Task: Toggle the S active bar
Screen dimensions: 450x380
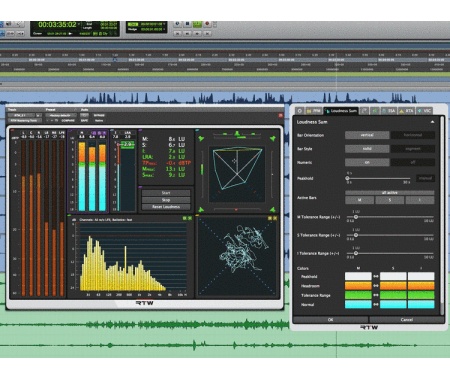Action: (390, 200)
